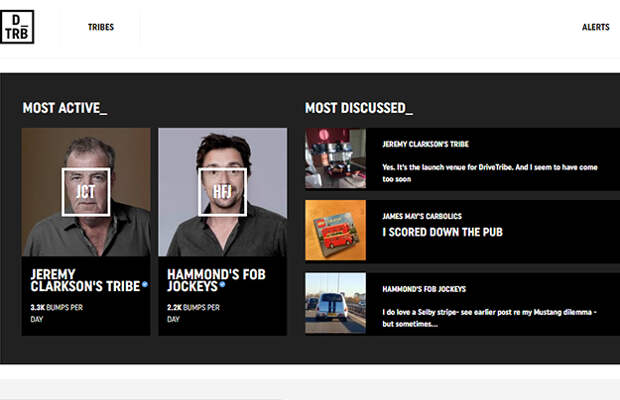Click Hammond's Fob Jockeys label in Most Discussed

pos(424,289)
